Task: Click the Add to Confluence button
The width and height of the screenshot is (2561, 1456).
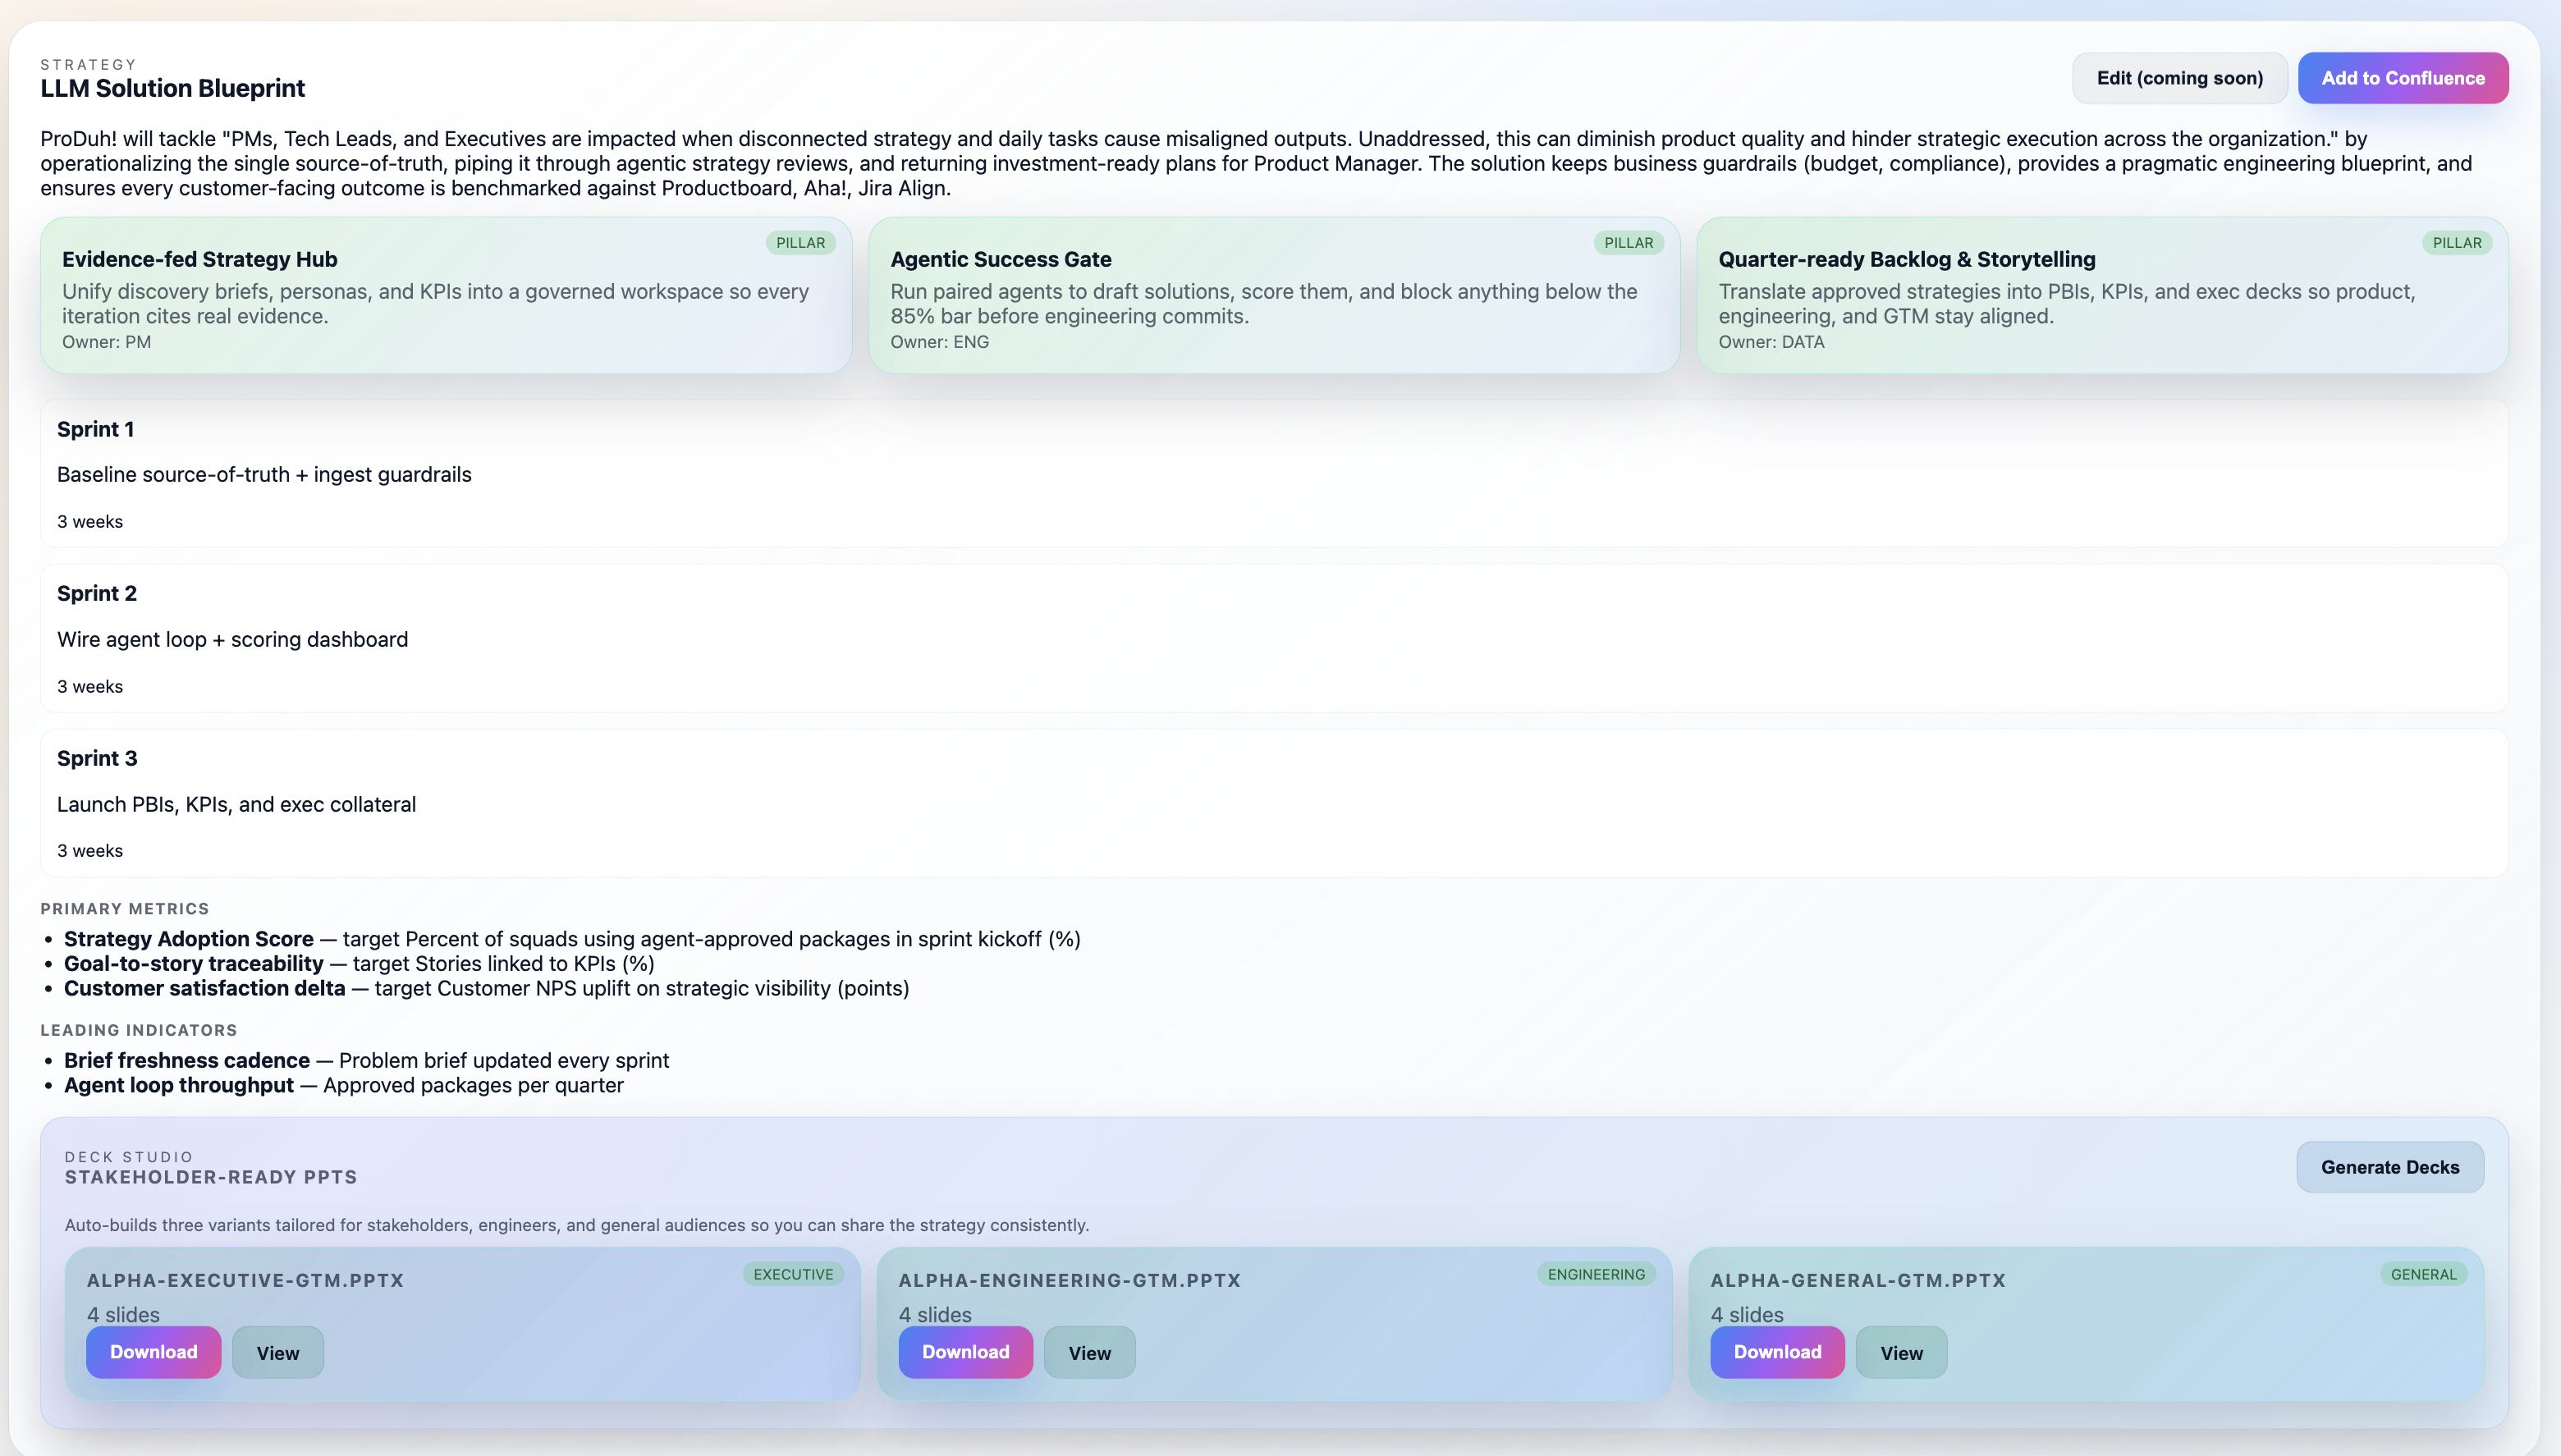Action: [x=2402, y=78]
